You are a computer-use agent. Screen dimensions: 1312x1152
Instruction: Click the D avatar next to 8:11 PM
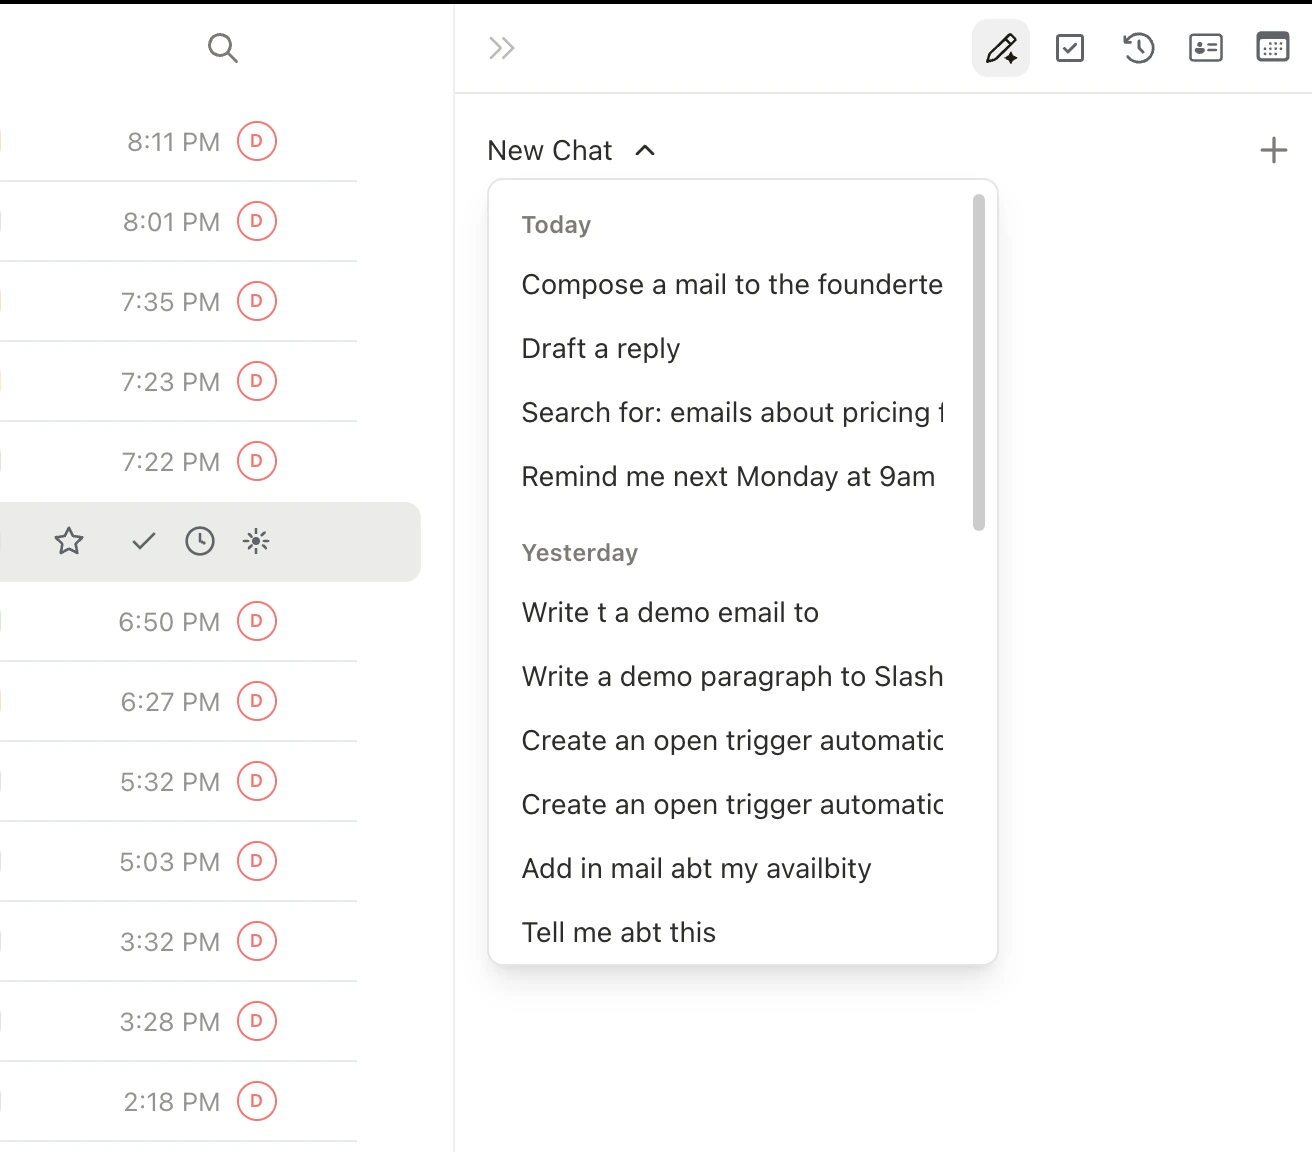pos(256,141)
